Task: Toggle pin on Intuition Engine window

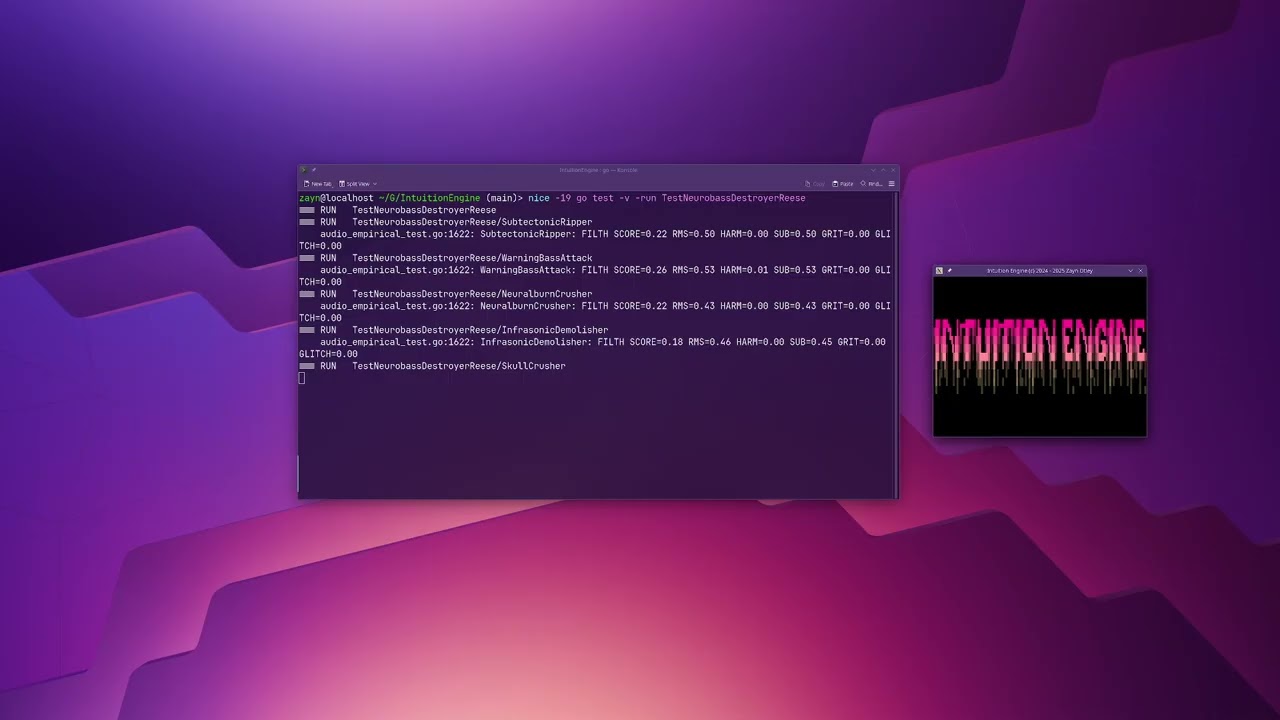Action: 949,271
